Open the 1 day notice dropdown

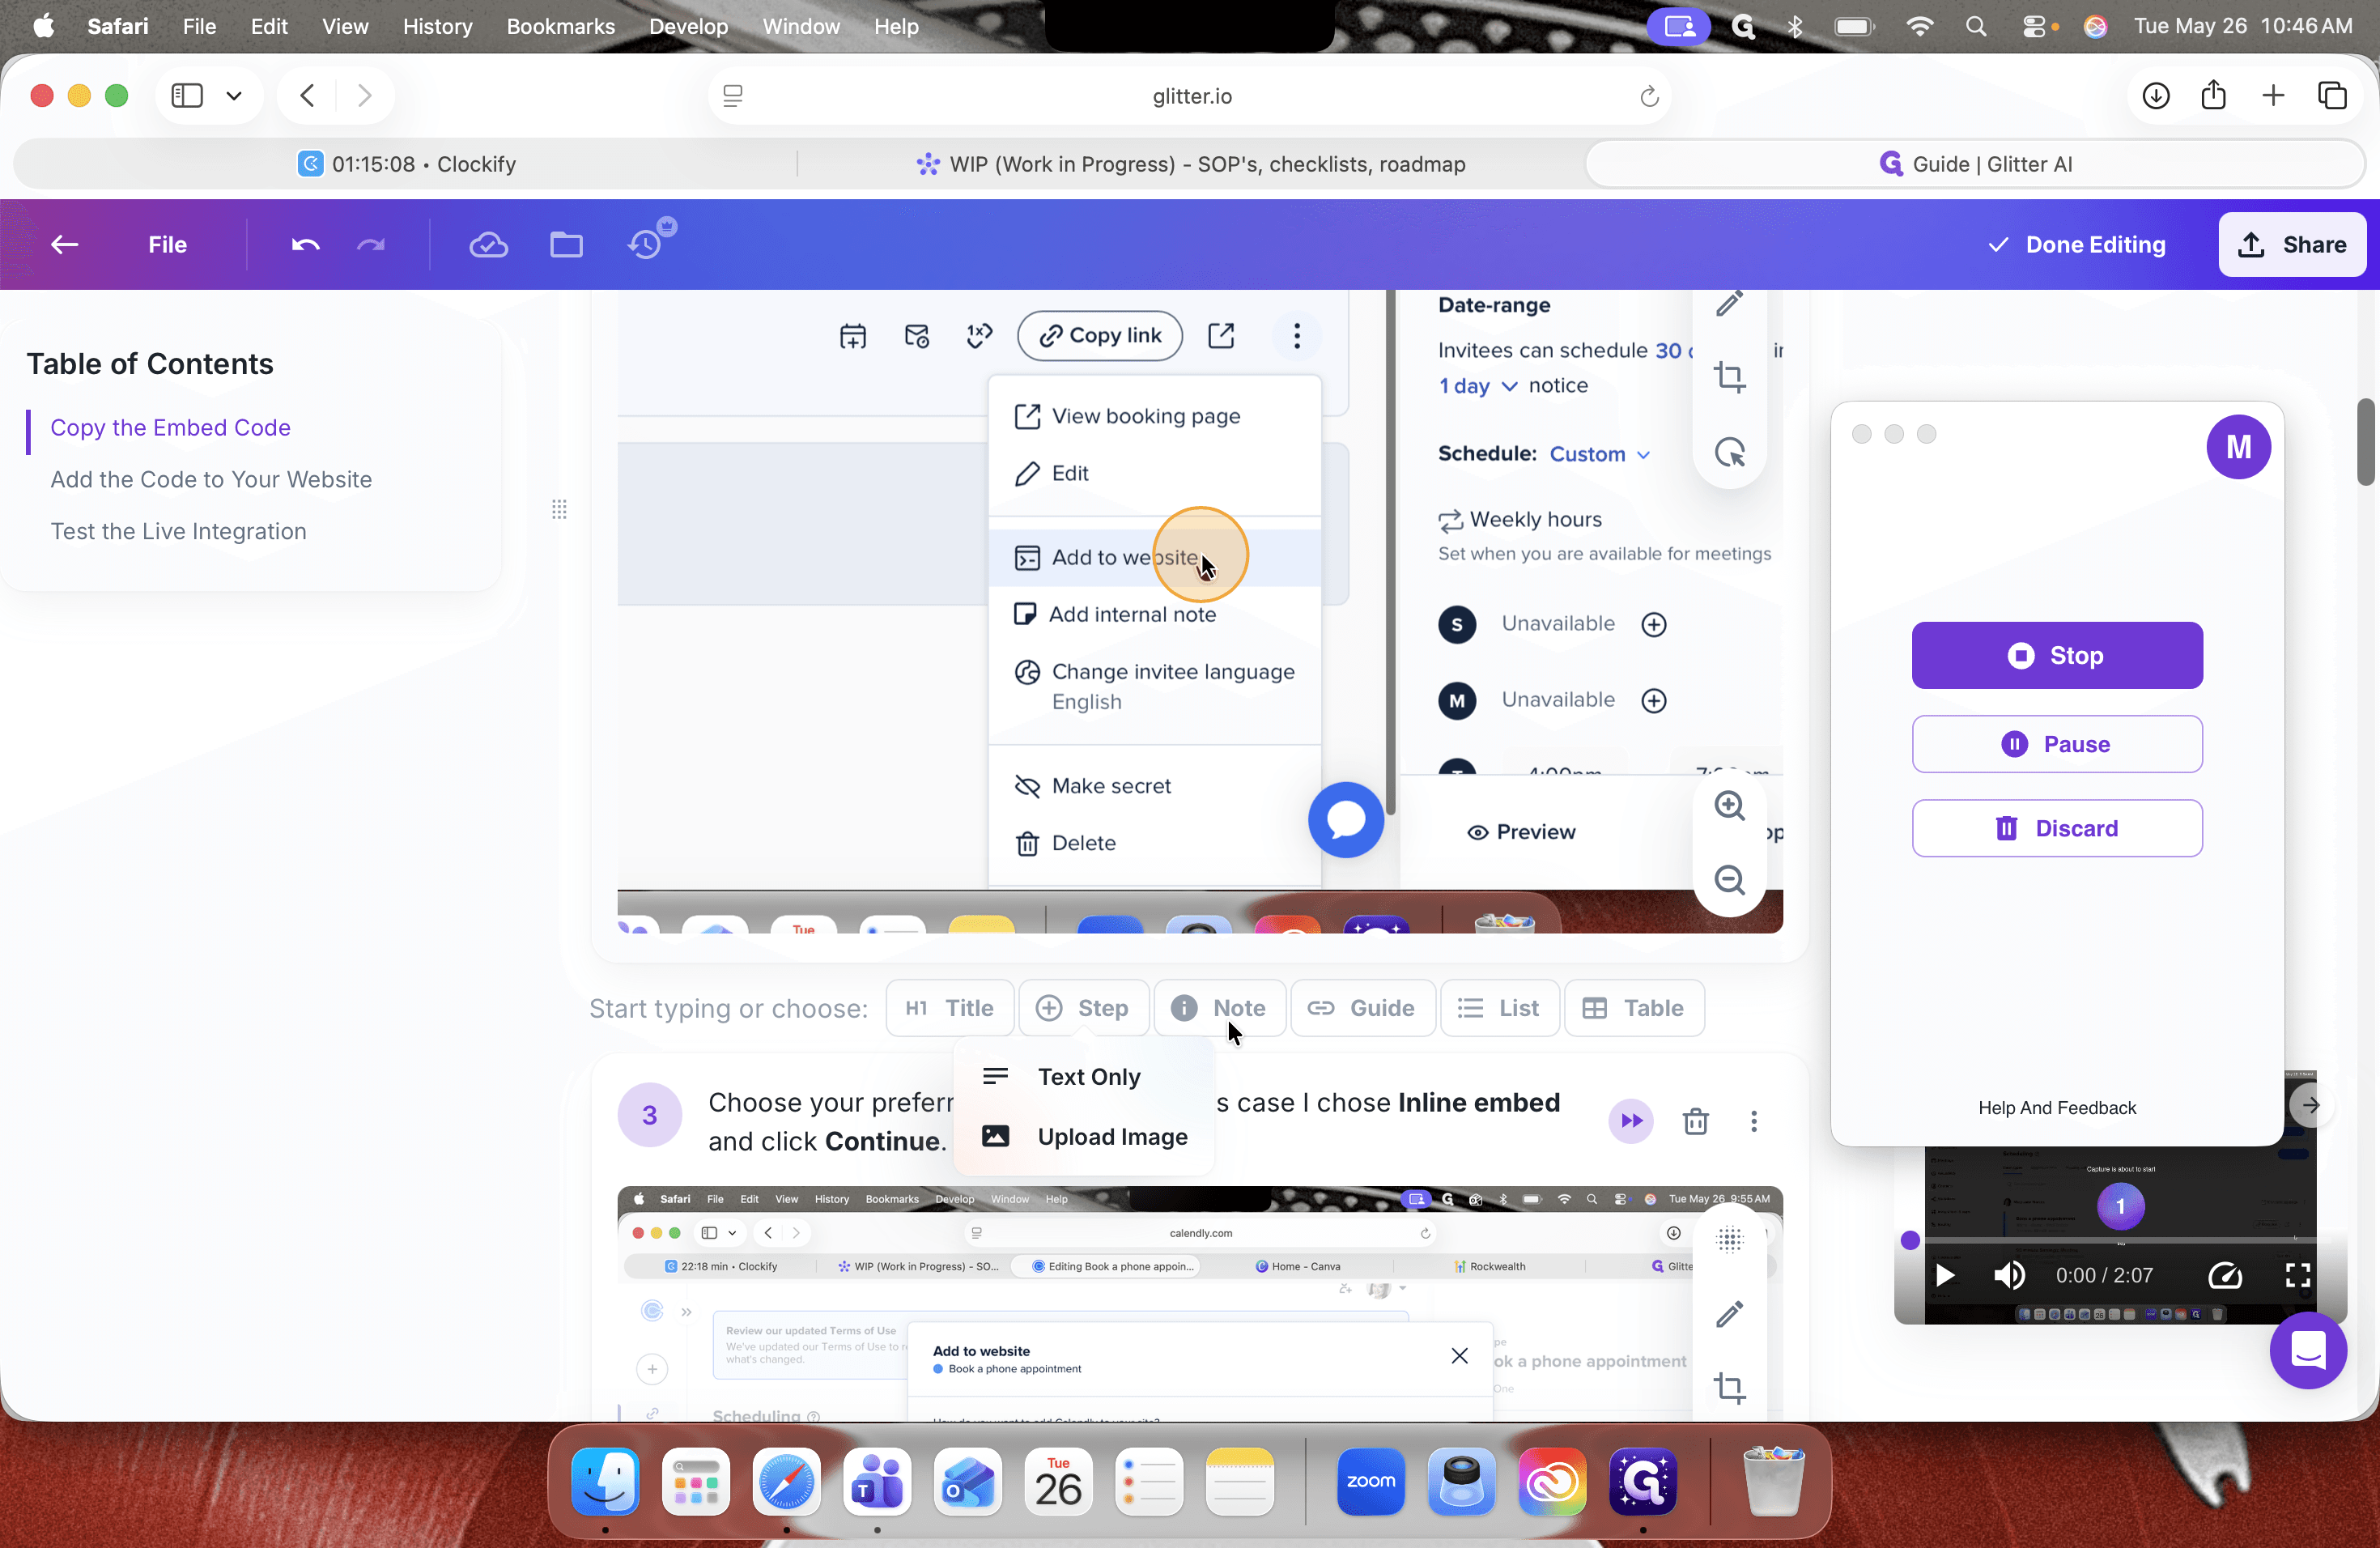pos(1478,386)
